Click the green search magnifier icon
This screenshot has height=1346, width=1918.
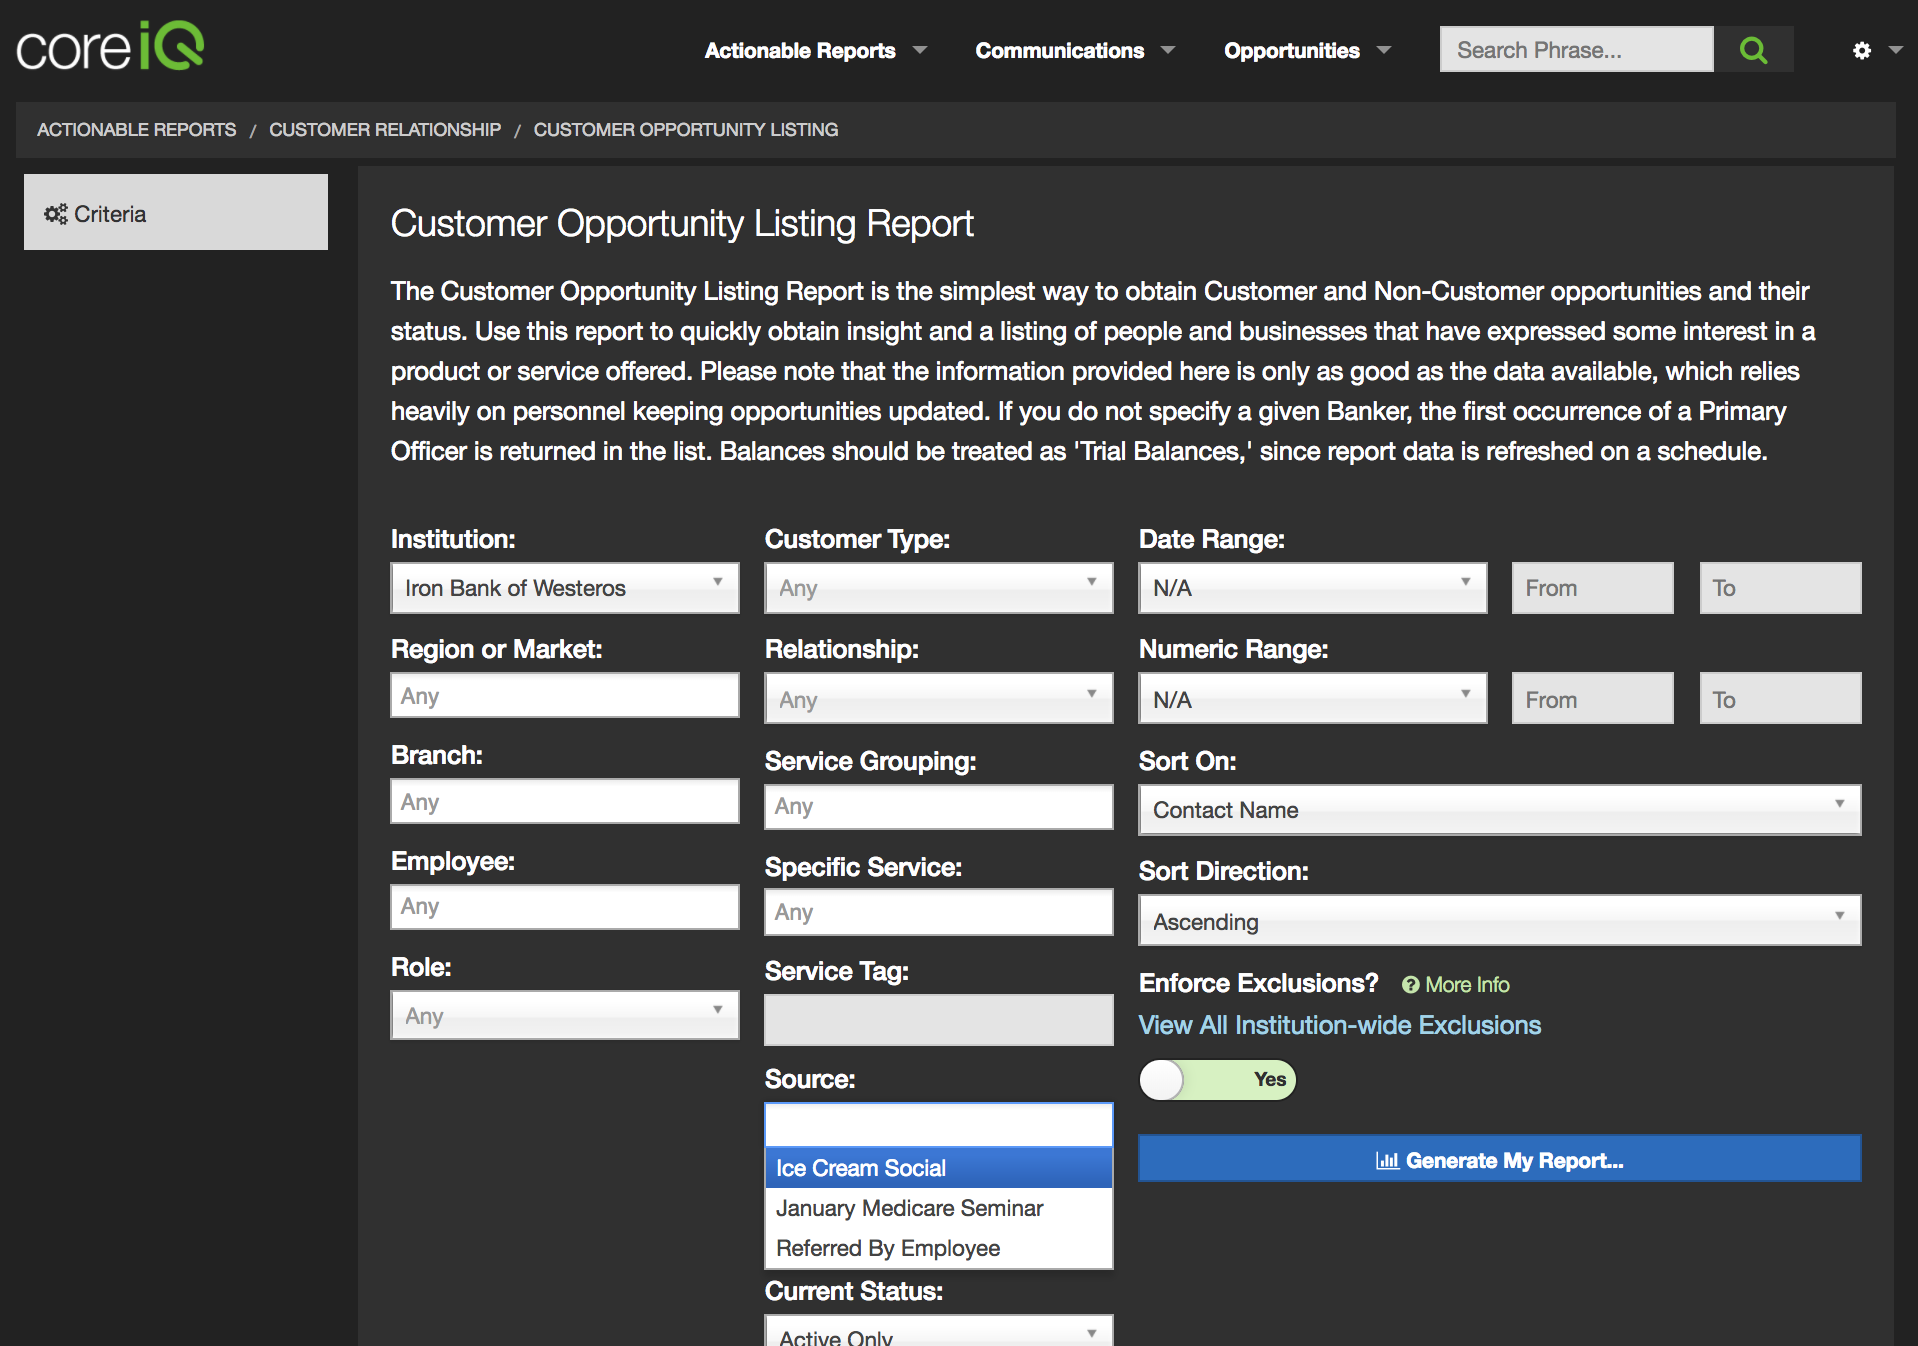click(x=1752, y=50)
